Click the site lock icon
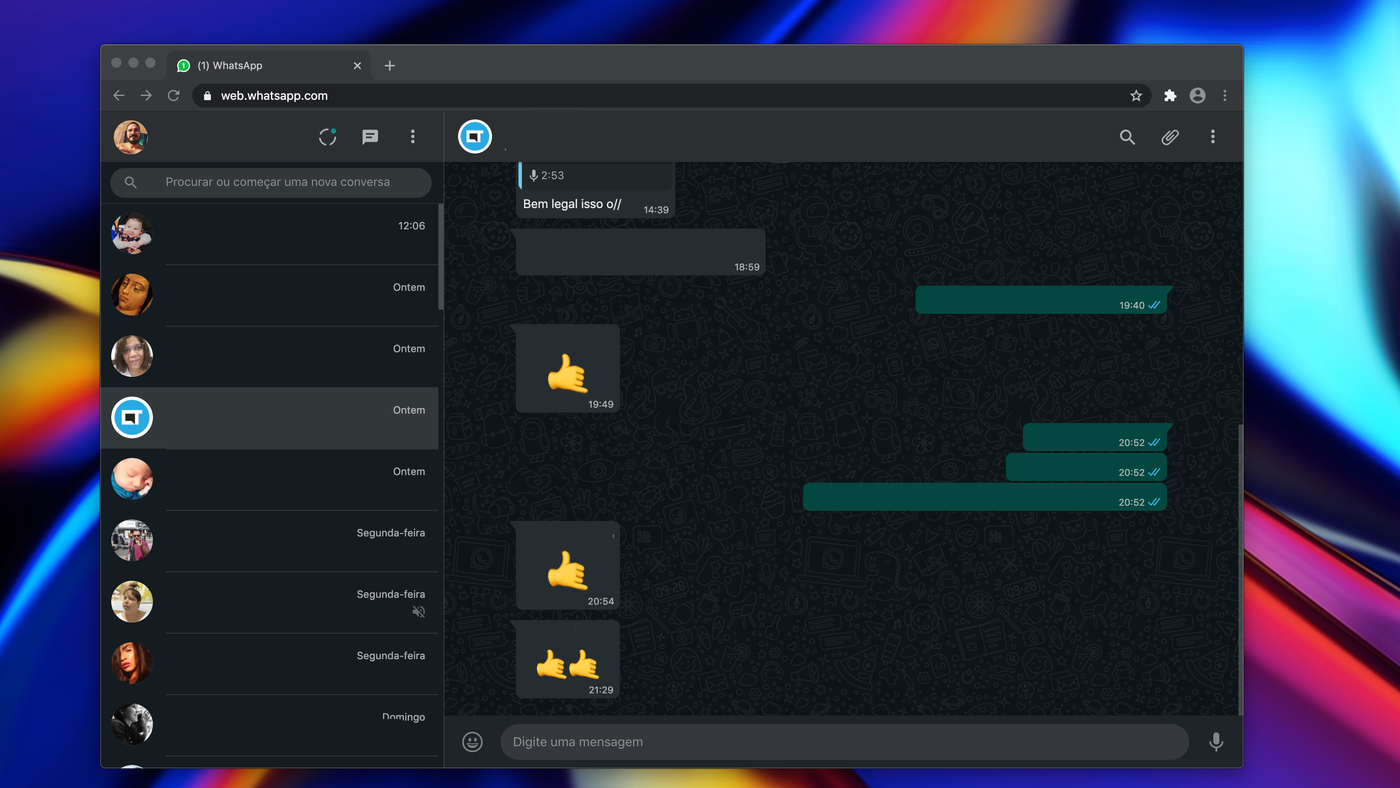1400x788 pixels. [208, 96]
